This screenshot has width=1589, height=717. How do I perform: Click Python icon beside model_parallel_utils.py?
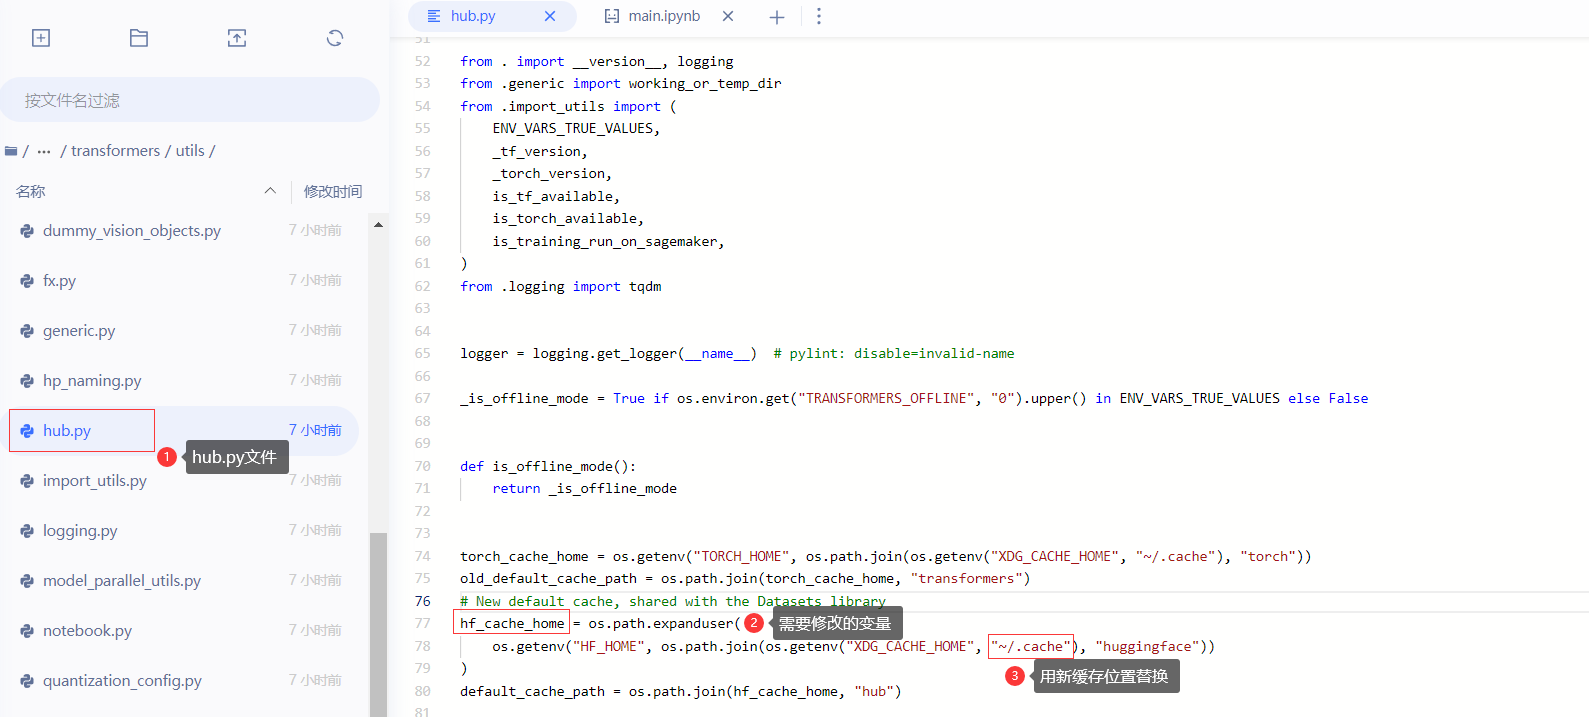(x=27, y=581)
